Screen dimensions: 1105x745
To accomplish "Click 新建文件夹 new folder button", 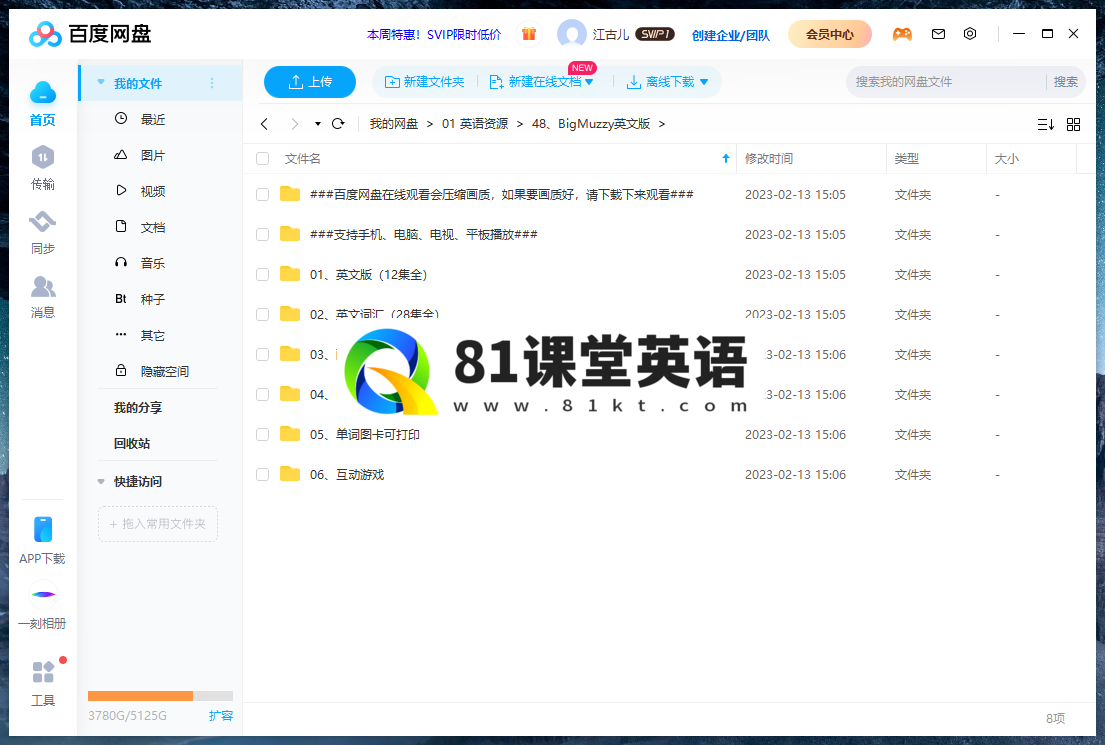I will pos(424,82).
